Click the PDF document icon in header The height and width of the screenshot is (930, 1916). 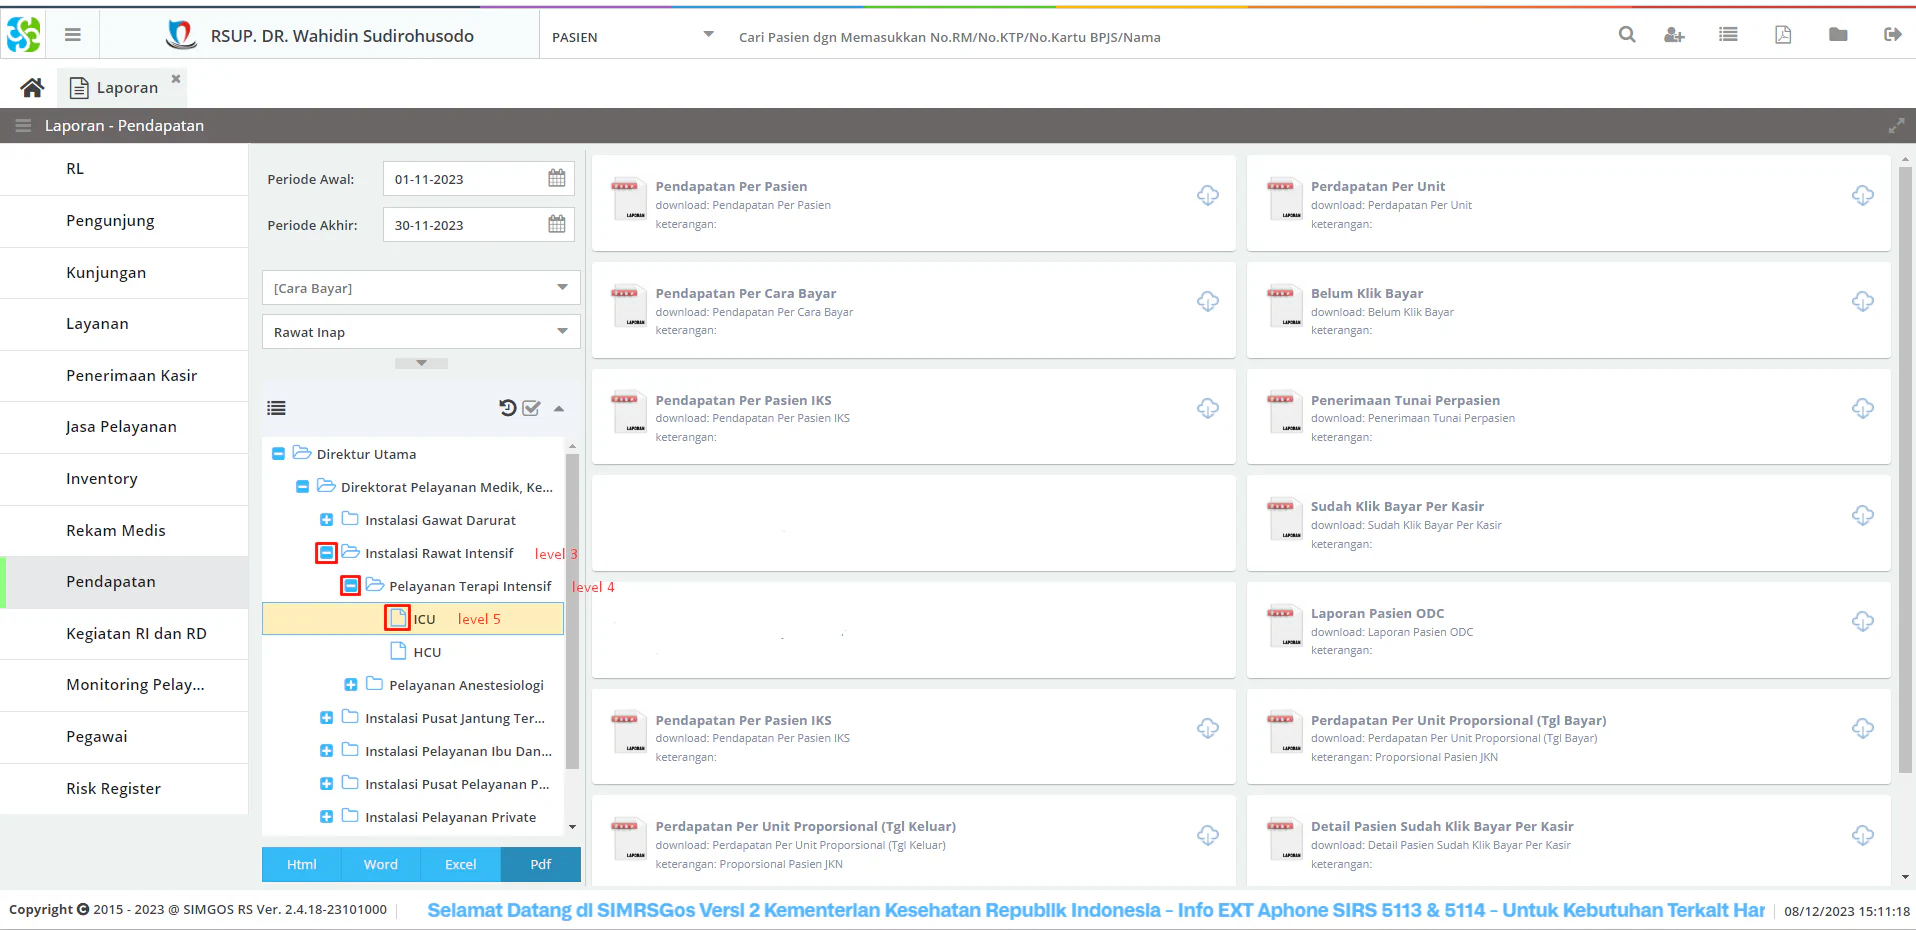tap(1783, 35)
